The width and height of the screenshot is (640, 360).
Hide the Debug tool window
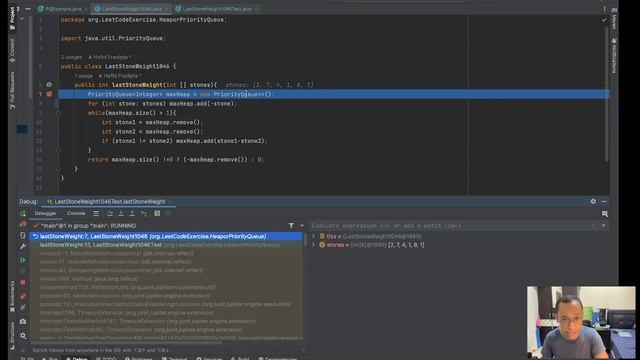(604, 201)
